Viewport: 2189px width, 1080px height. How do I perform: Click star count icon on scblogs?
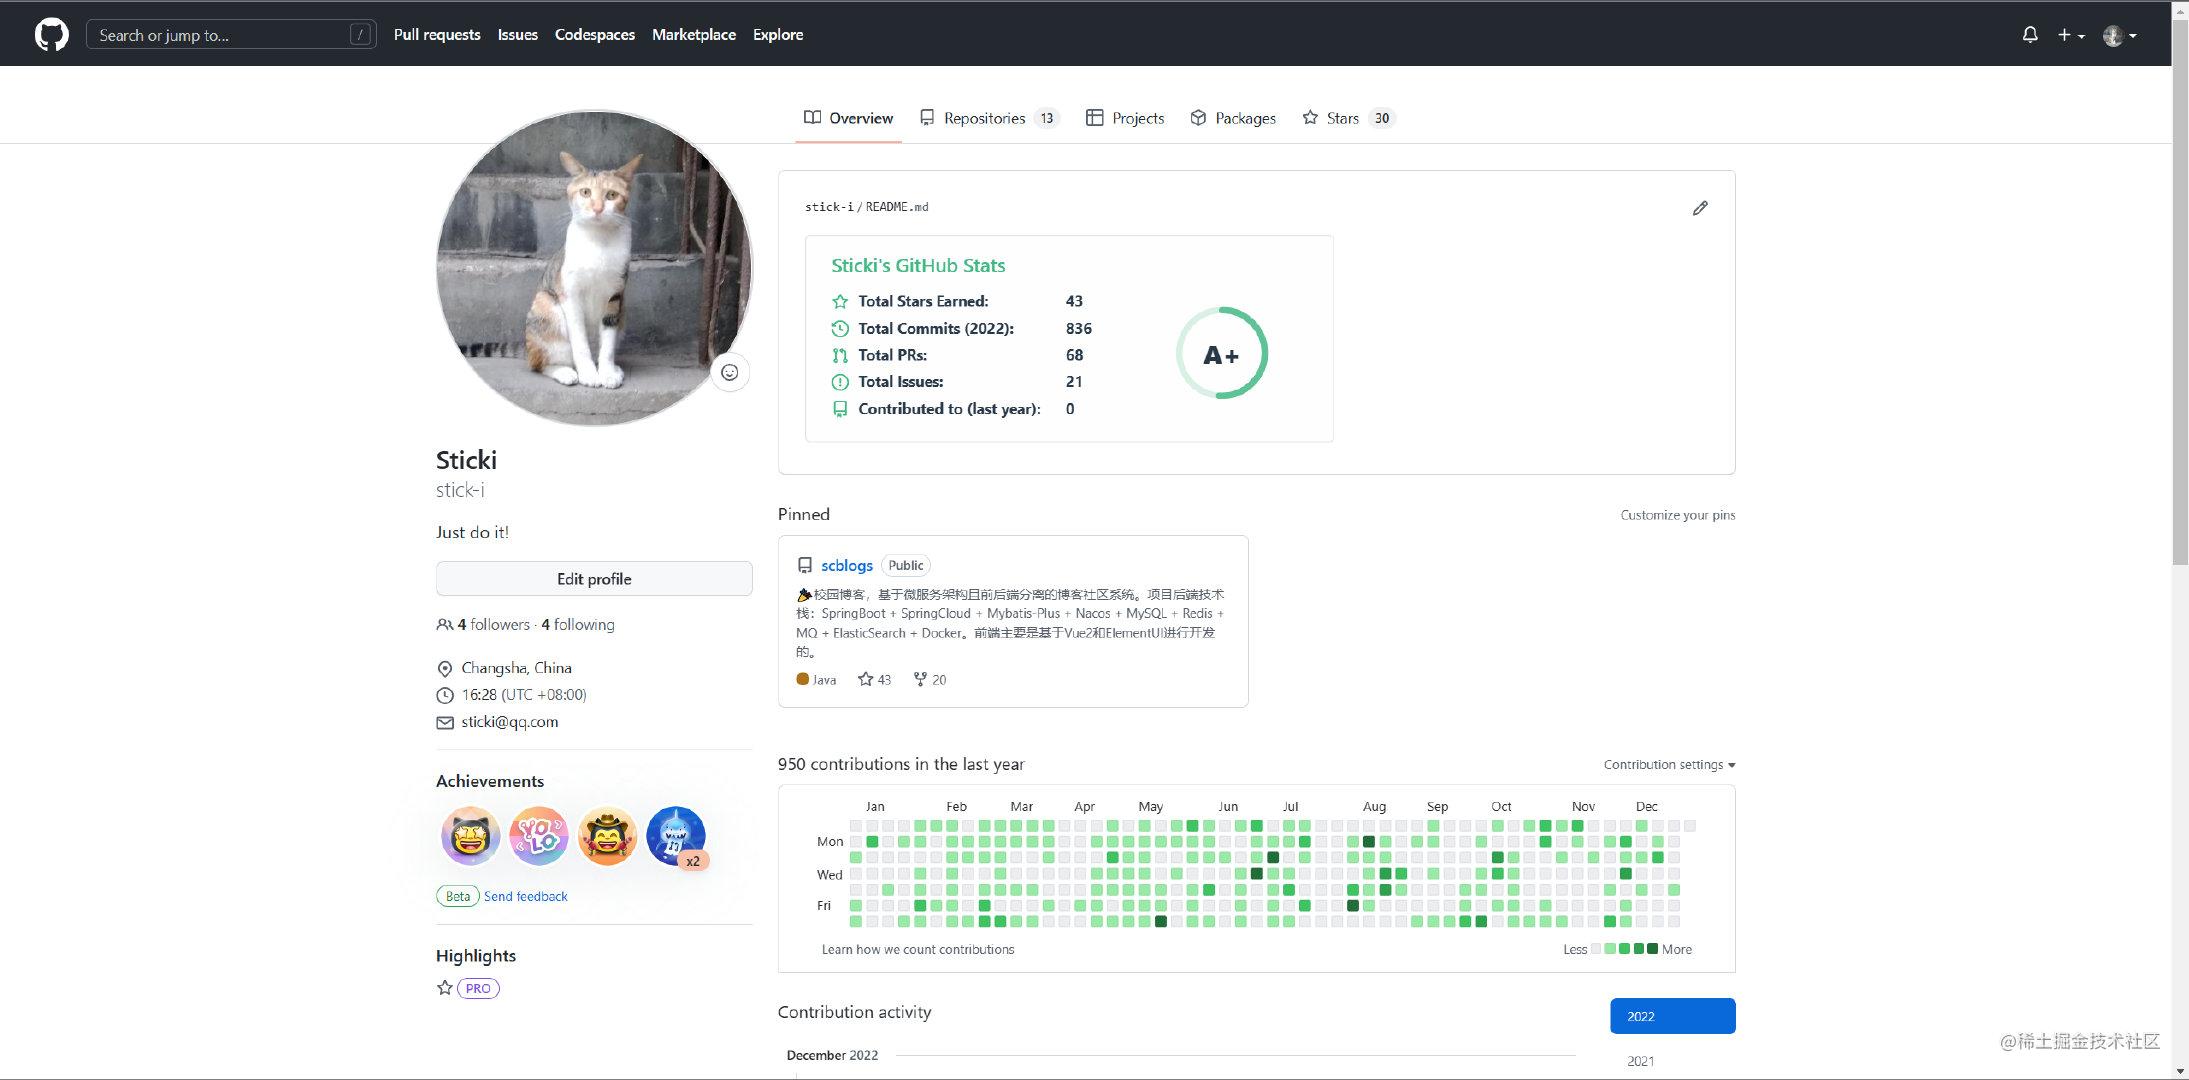coord(866,679)
